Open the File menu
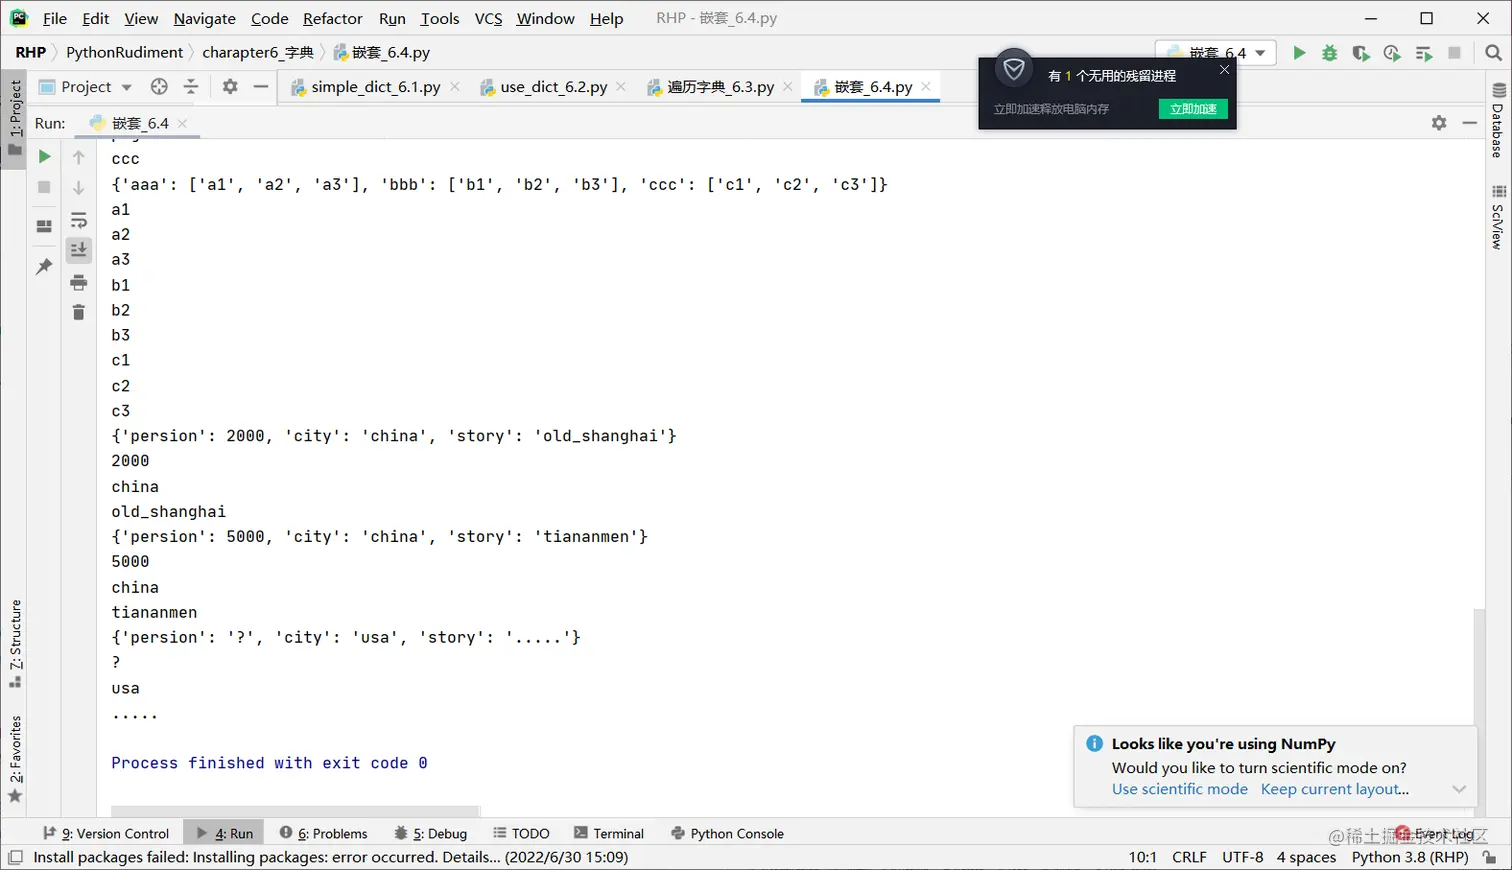Viewport: 1512px width, 870px height. point(55,18)
